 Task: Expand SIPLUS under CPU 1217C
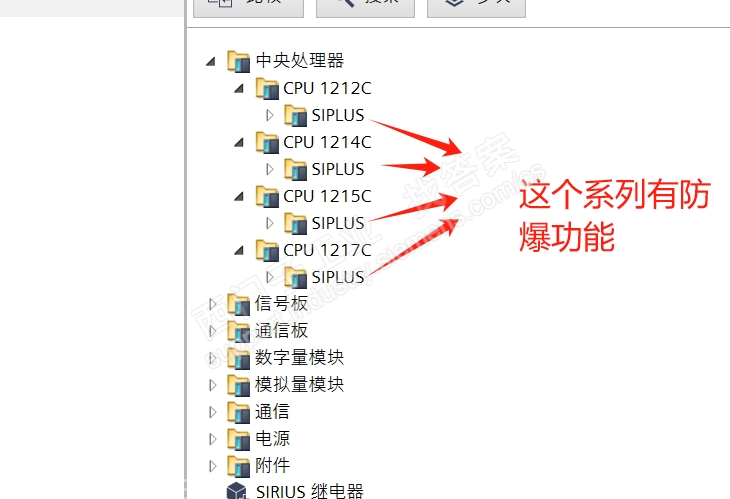click(x=269, y=277)
